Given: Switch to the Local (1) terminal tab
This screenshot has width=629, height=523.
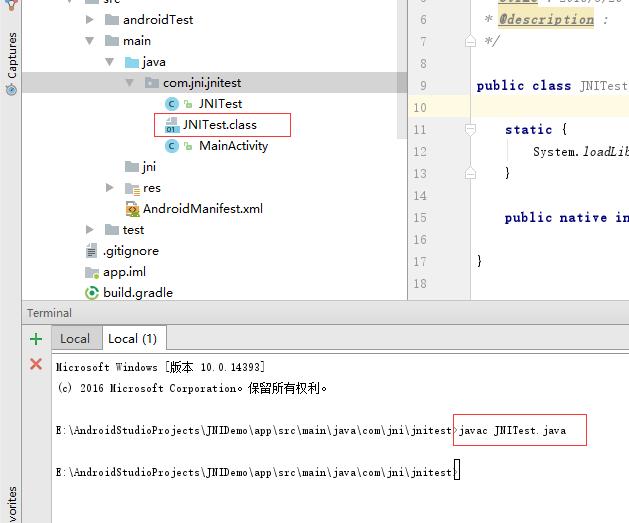Looking at the screenshot, I should click(x=133, y=339).
